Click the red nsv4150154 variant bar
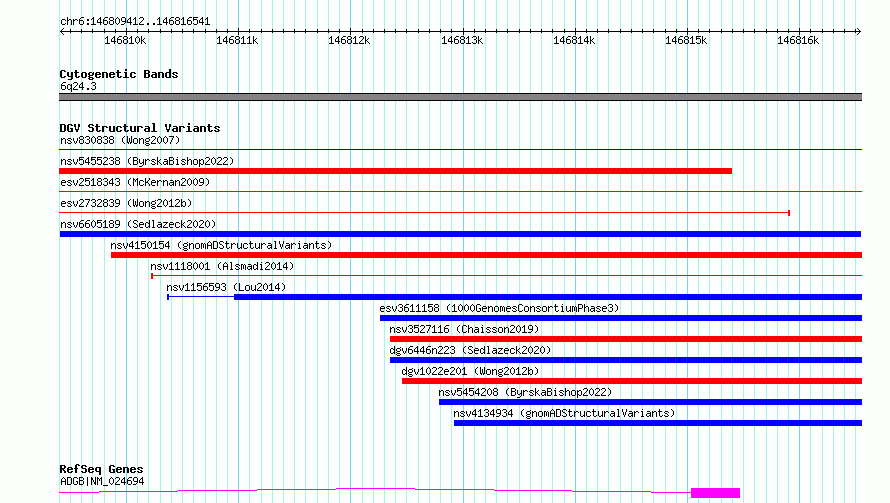The height and width of the screenshot is (503, 890). tap(486, 255)
